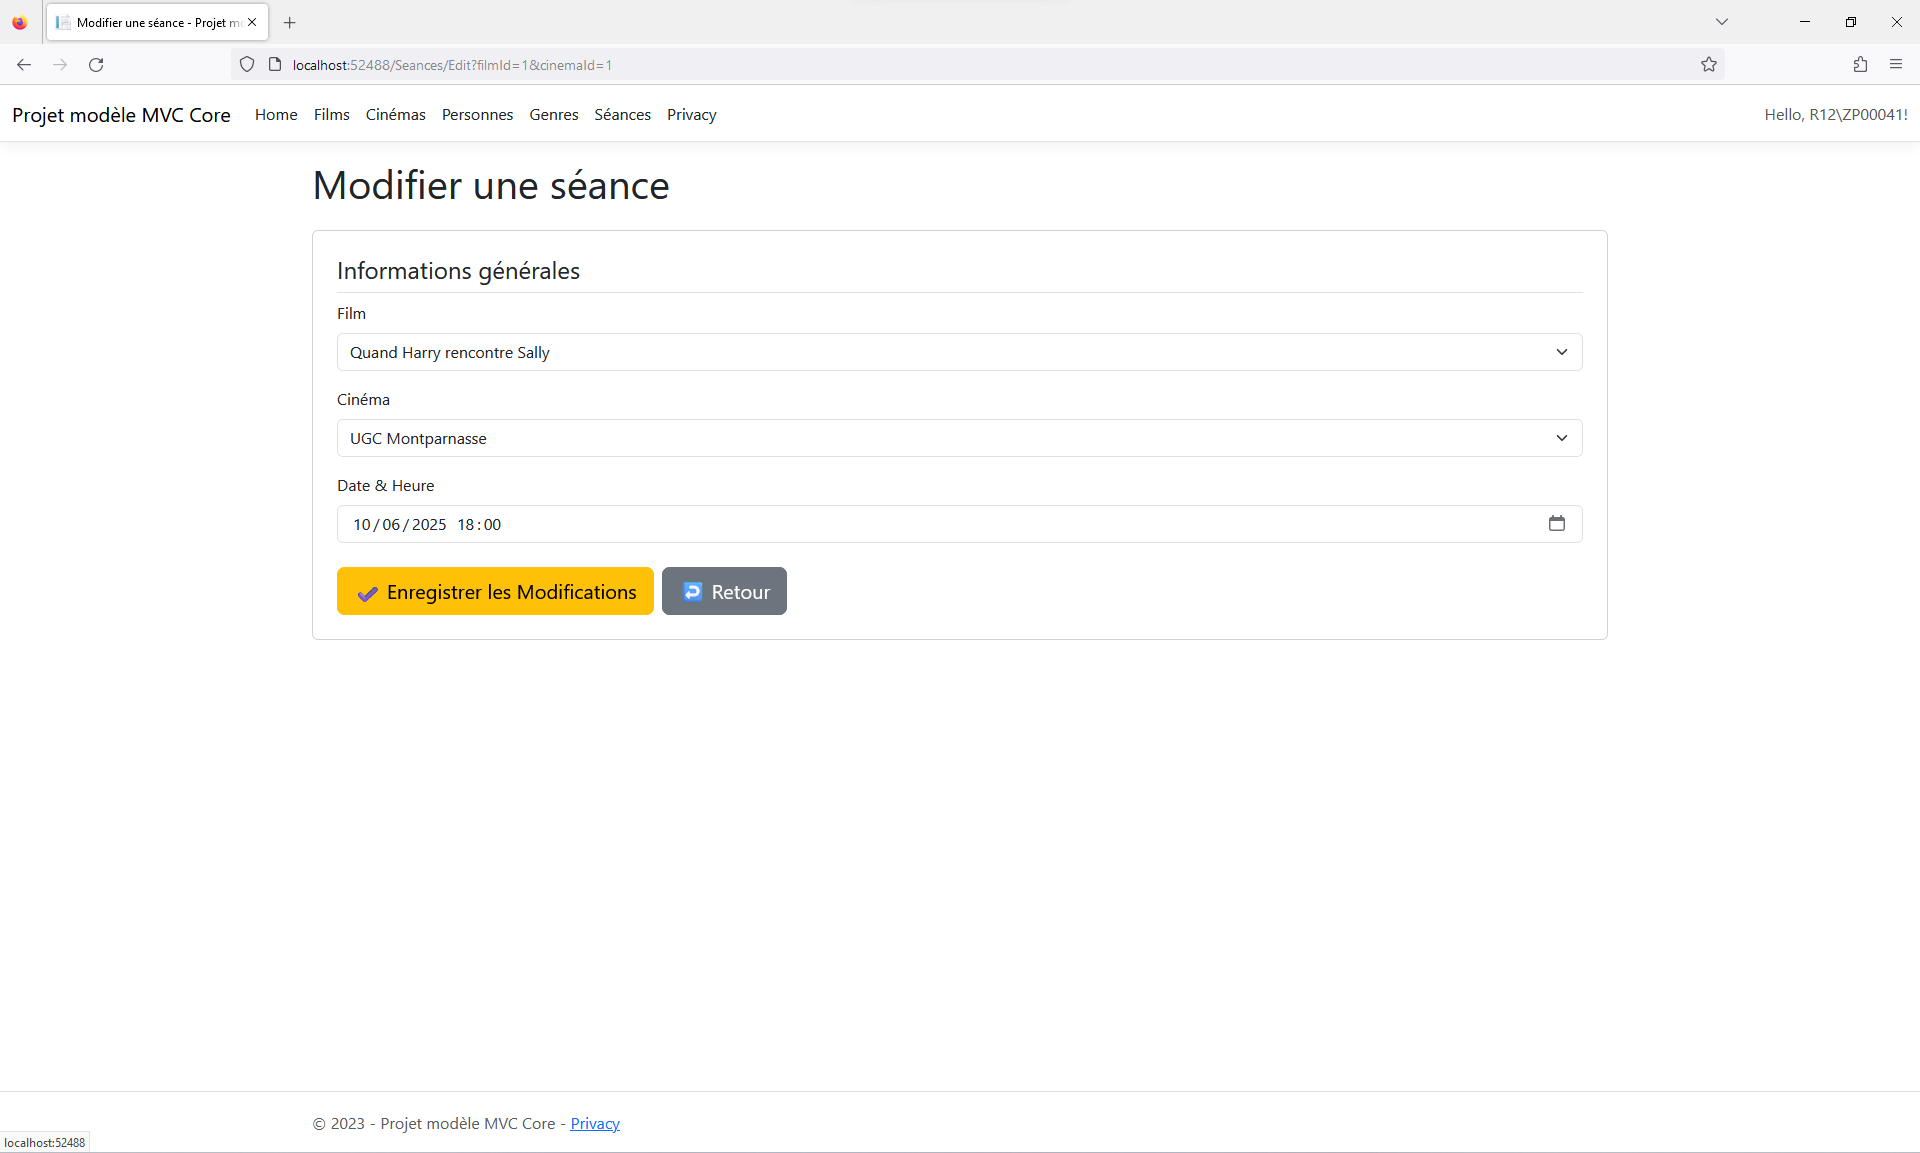Open the Séances menu item
1920x1153 pixels.
click(622, 115)
